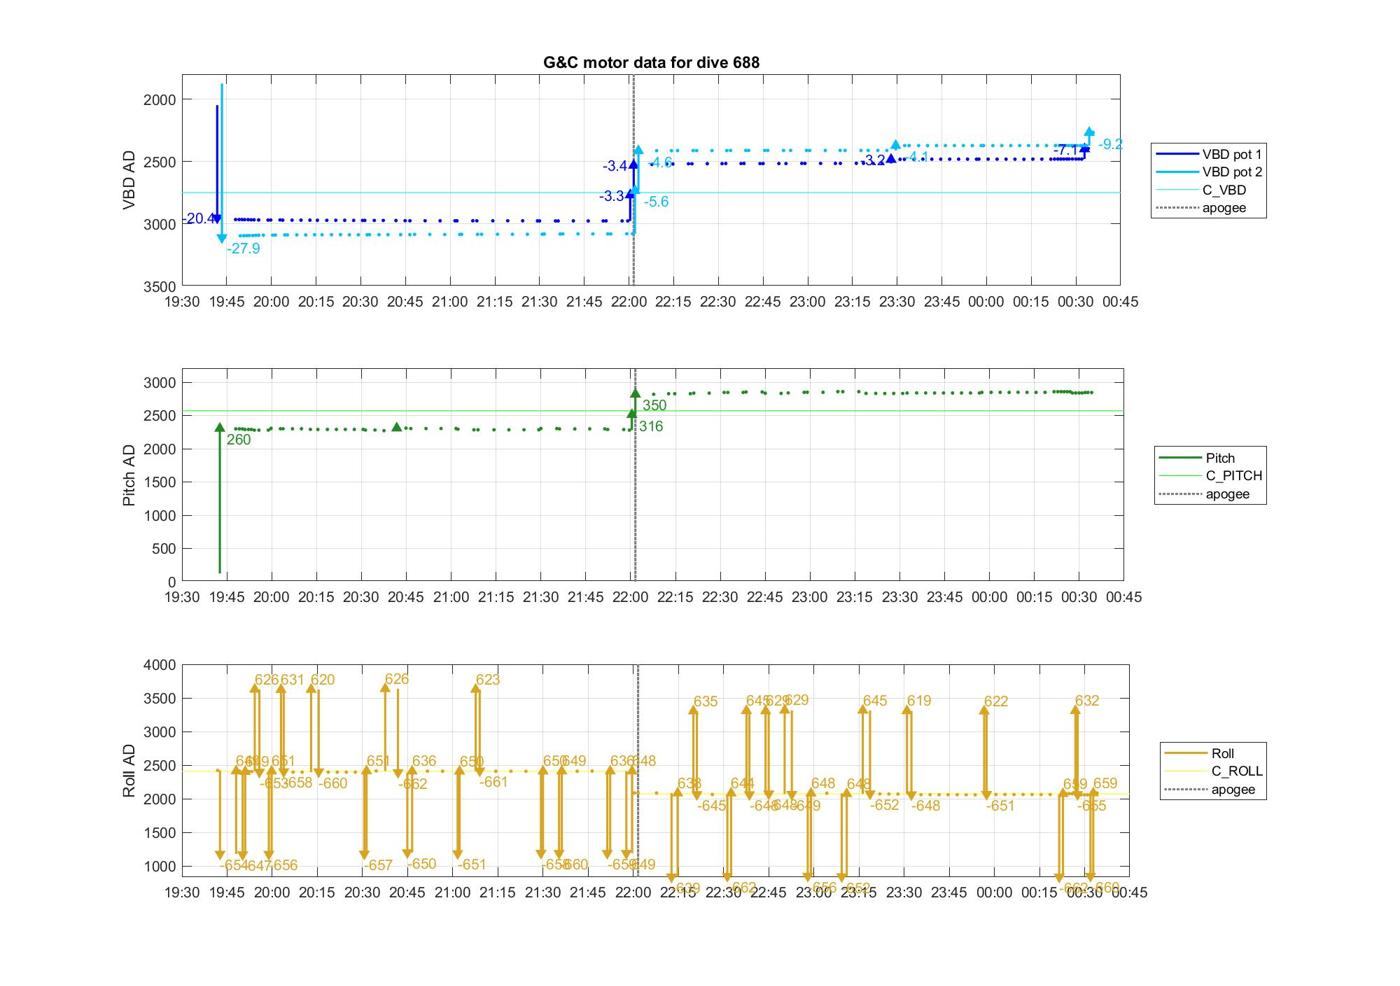1400x986 pixels.
Task: Click the '631' roll data label
Action: point(292,680)
